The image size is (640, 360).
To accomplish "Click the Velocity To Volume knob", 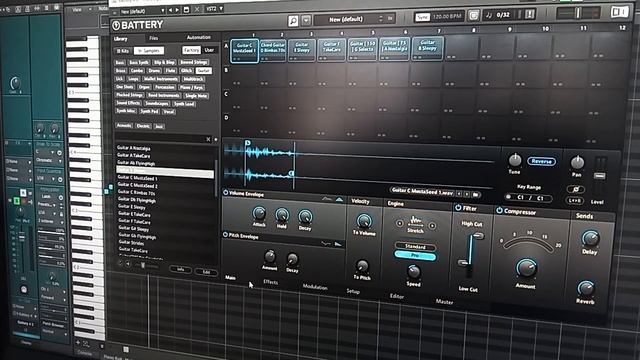I will click(363, 221).
